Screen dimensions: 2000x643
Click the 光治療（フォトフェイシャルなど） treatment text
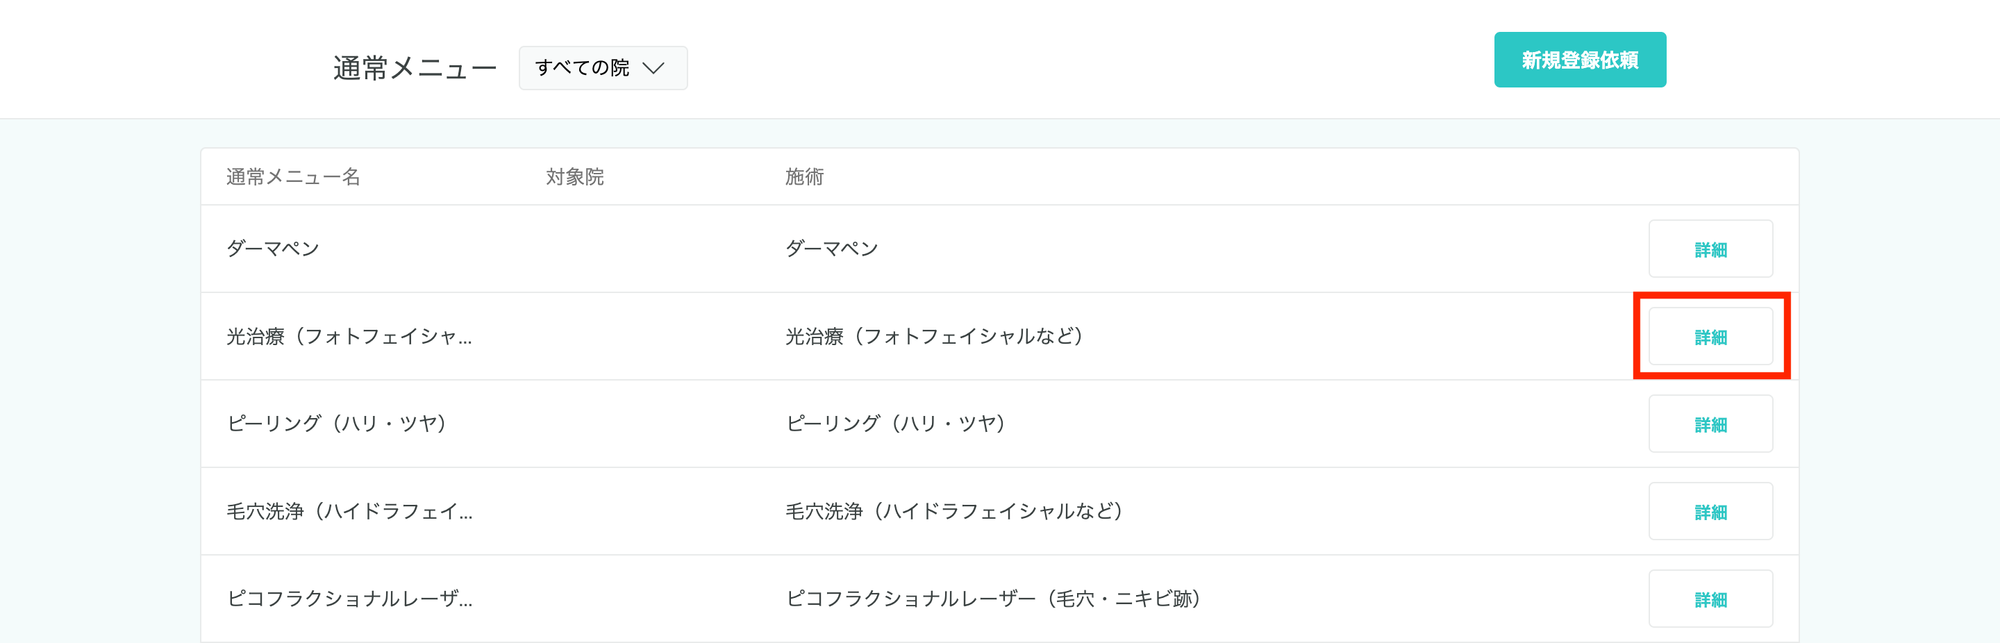click(934, 337)
